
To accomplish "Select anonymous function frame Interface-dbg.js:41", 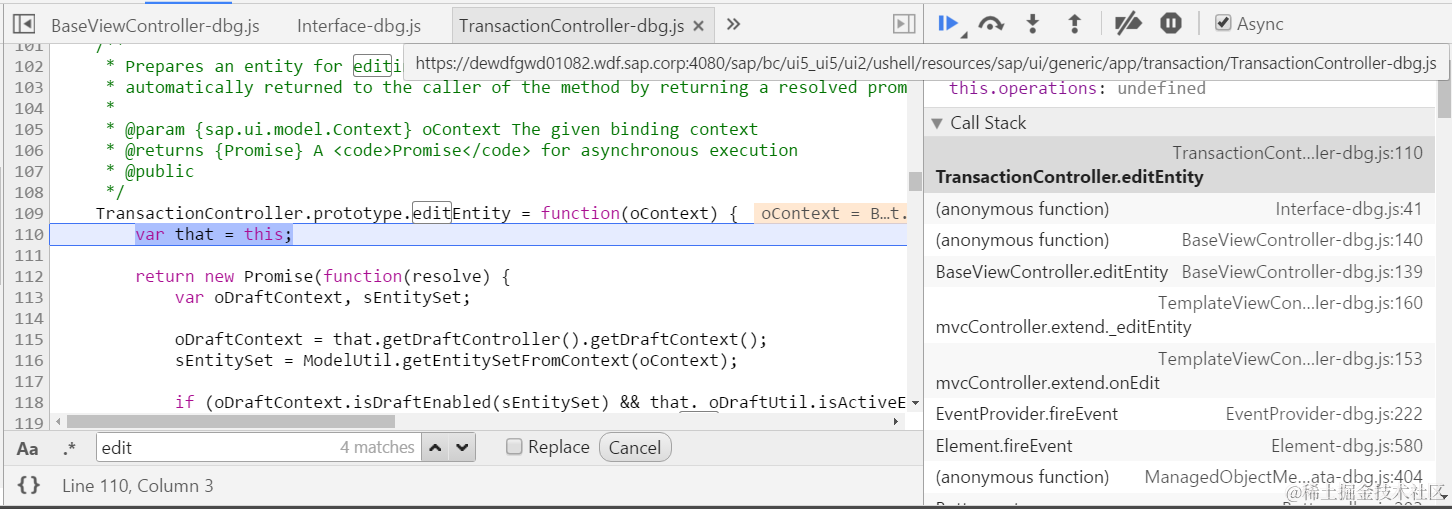I will [x=1180, y=209].
